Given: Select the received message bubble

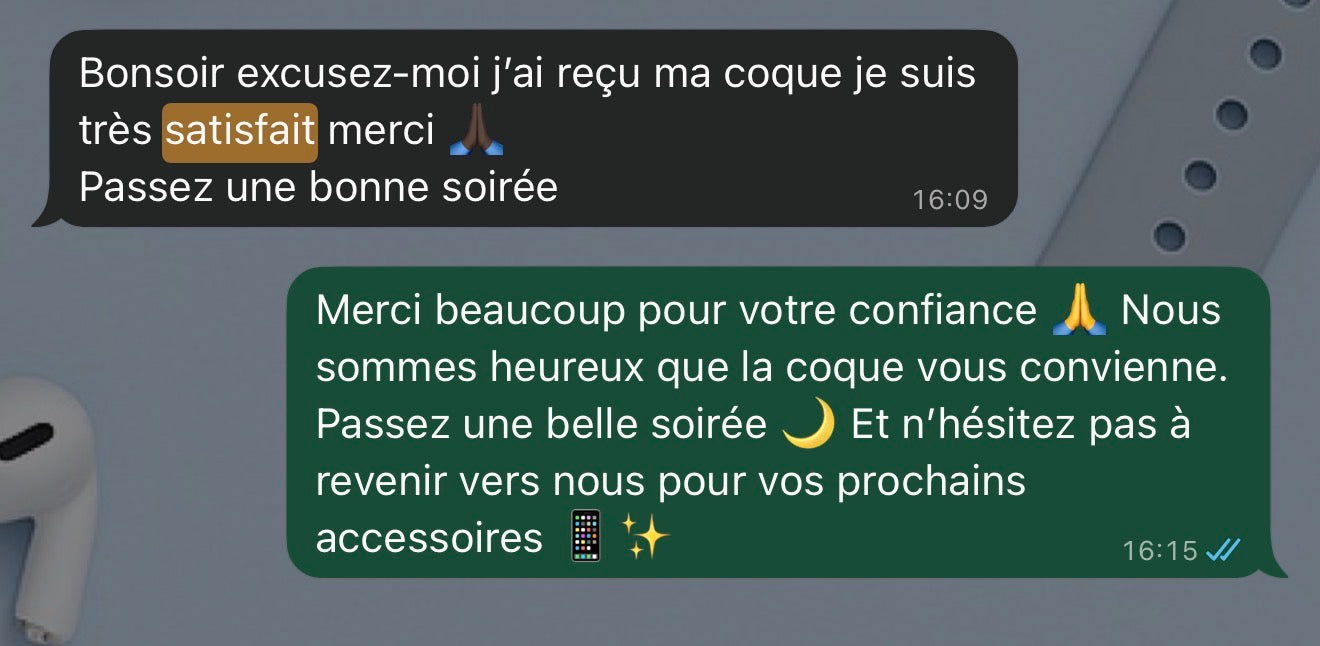Looking at the screenshot, I should click(x=525, y=128).
